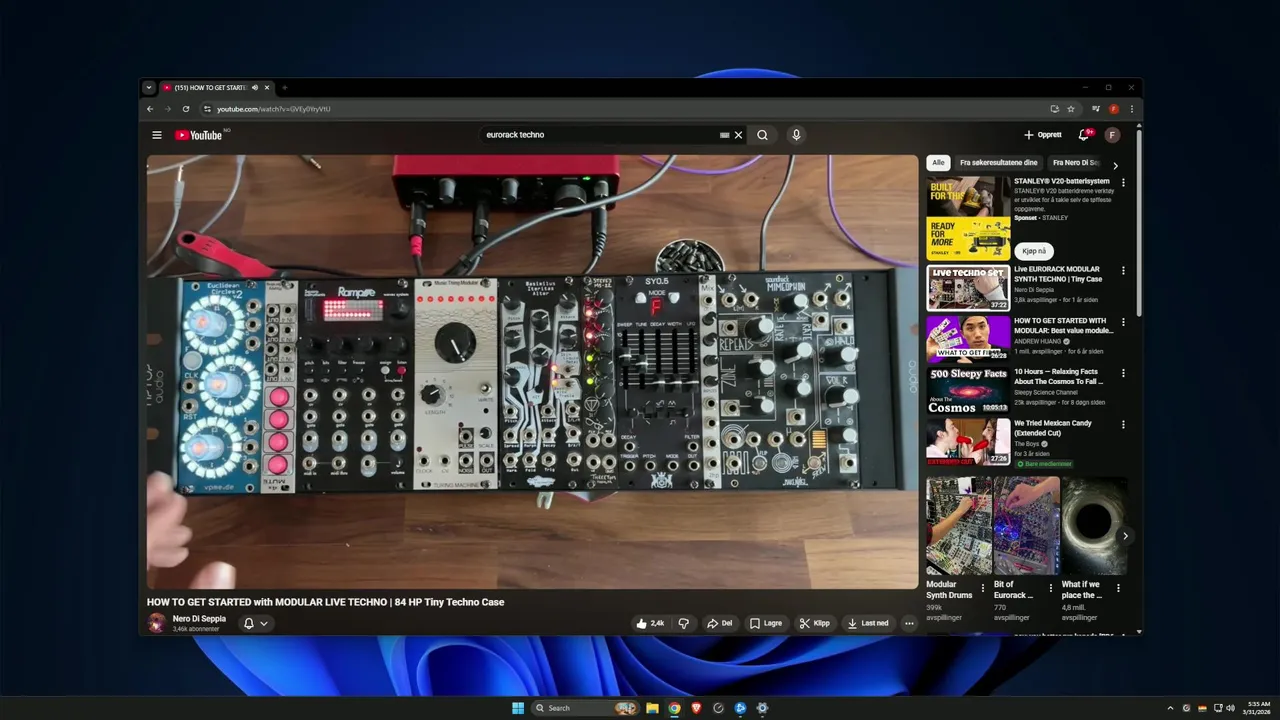Viewport: 1280px width, 720px height.
Task: Reload the page in browser
Action: tap(187, 109)
